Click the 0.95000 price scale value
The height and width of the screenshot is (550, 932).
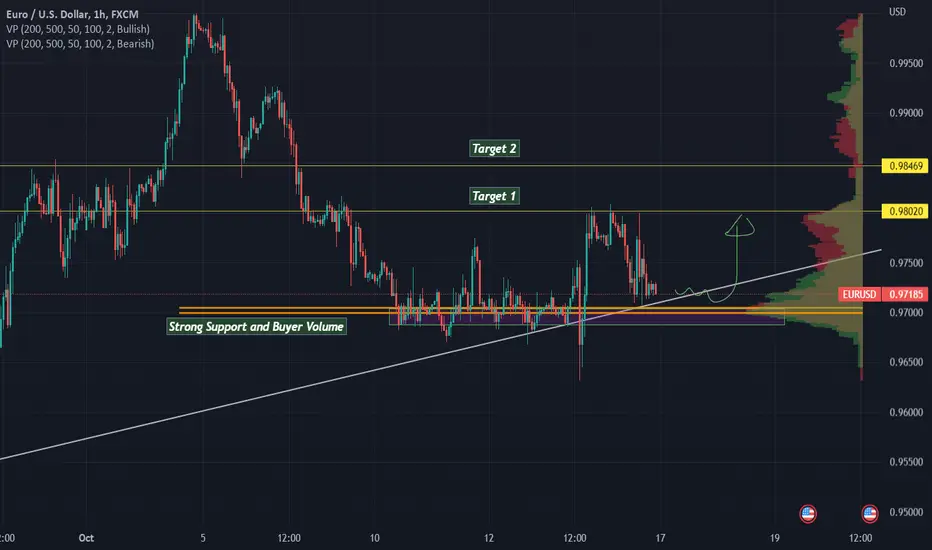click(x=906, y=512)
